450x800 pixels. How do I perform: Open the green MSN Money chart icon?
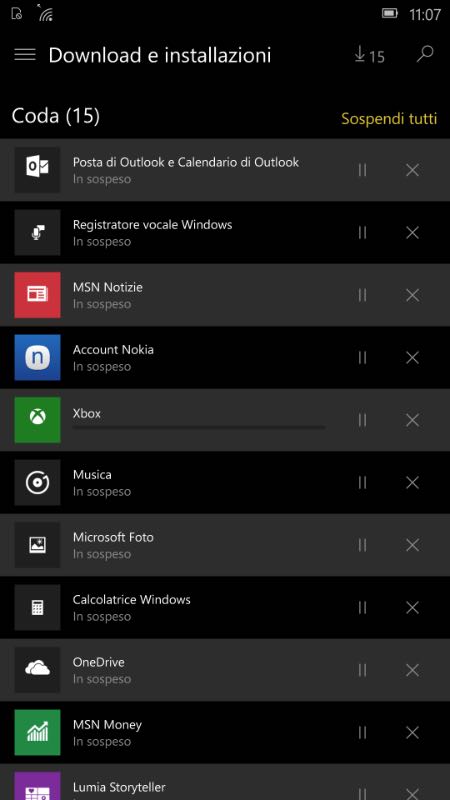point(37,733)
